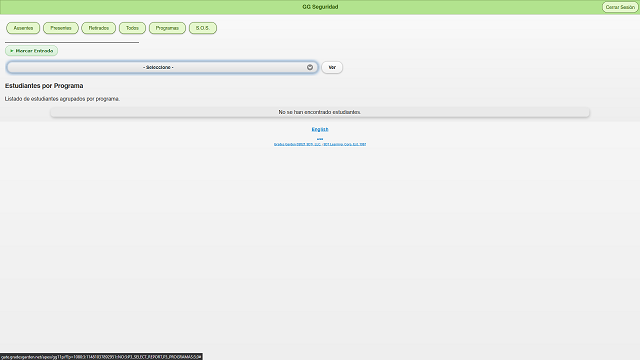Click the GG Seguridad page title

[x=320, y=7]
